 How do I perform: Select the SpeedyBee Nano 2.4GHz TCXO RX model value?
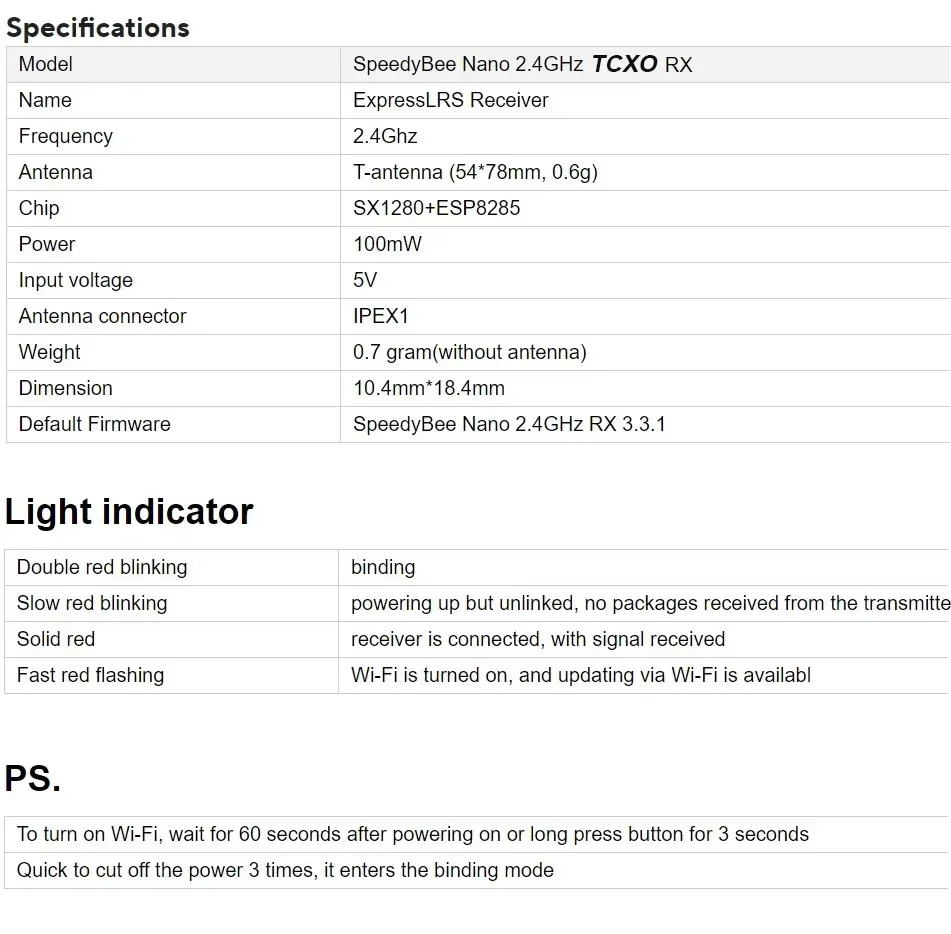pyautogui.click(x=522, y=64)
